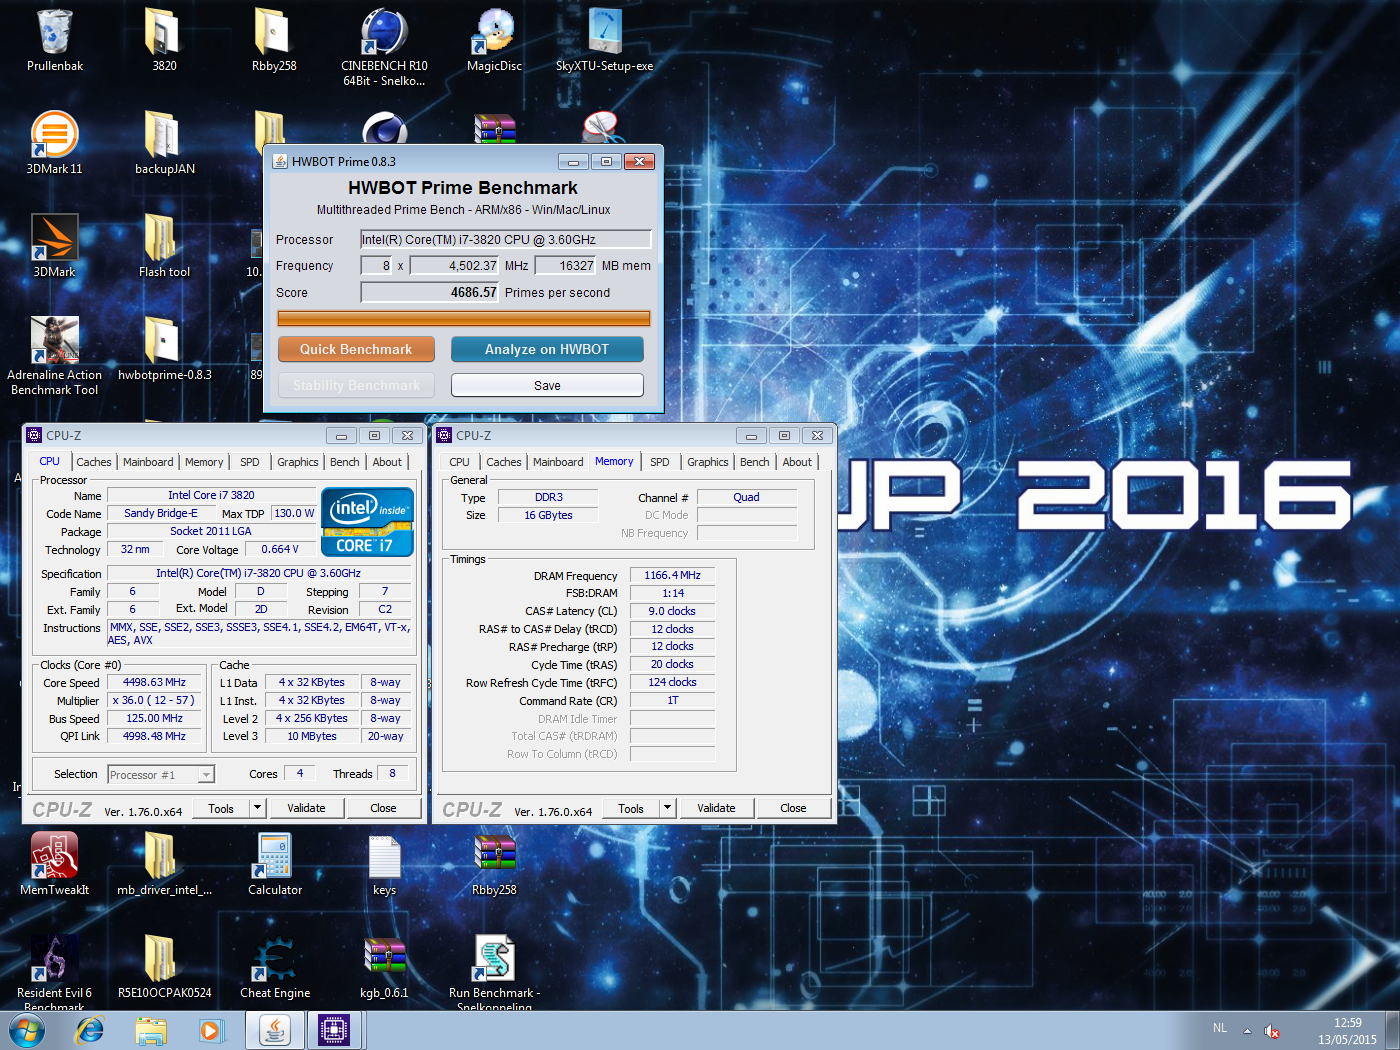This screenshot has width=1400, height=1050.
Task: Open the mb_driver_intel folder
Action: pos(164,864)
